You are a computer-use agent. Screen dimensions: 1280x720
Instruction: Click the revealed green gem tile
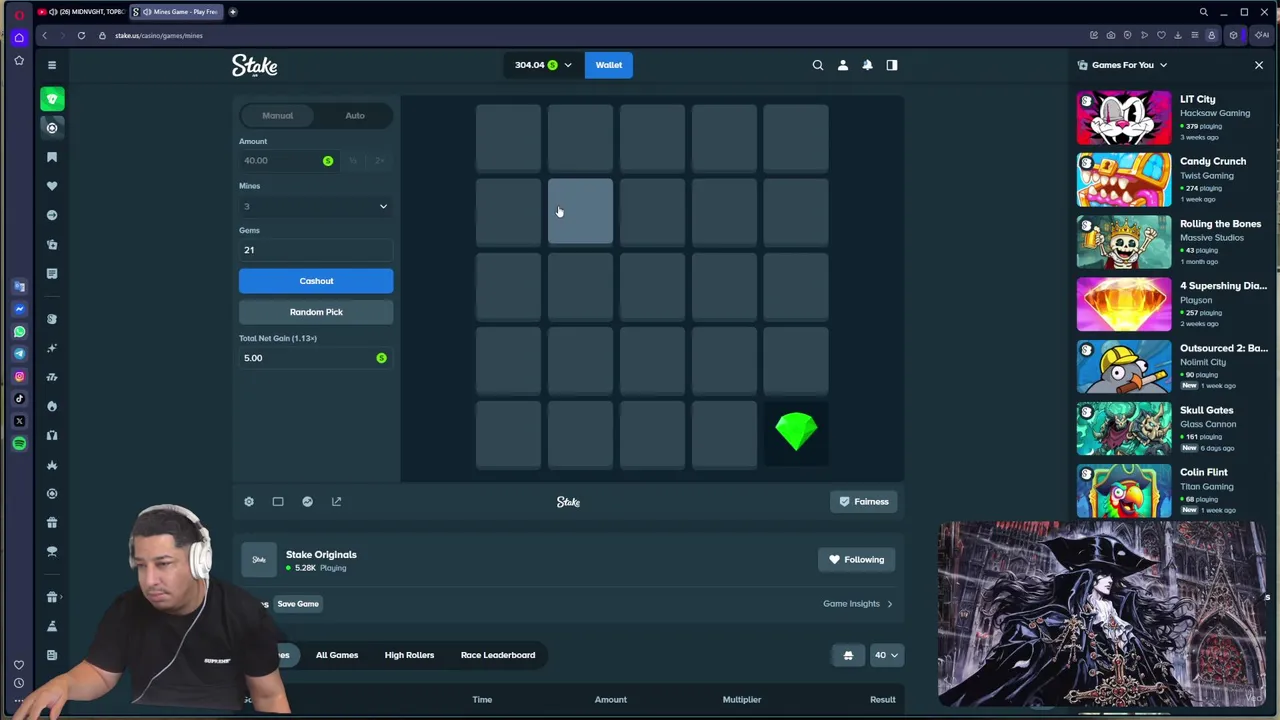[796, 433]
